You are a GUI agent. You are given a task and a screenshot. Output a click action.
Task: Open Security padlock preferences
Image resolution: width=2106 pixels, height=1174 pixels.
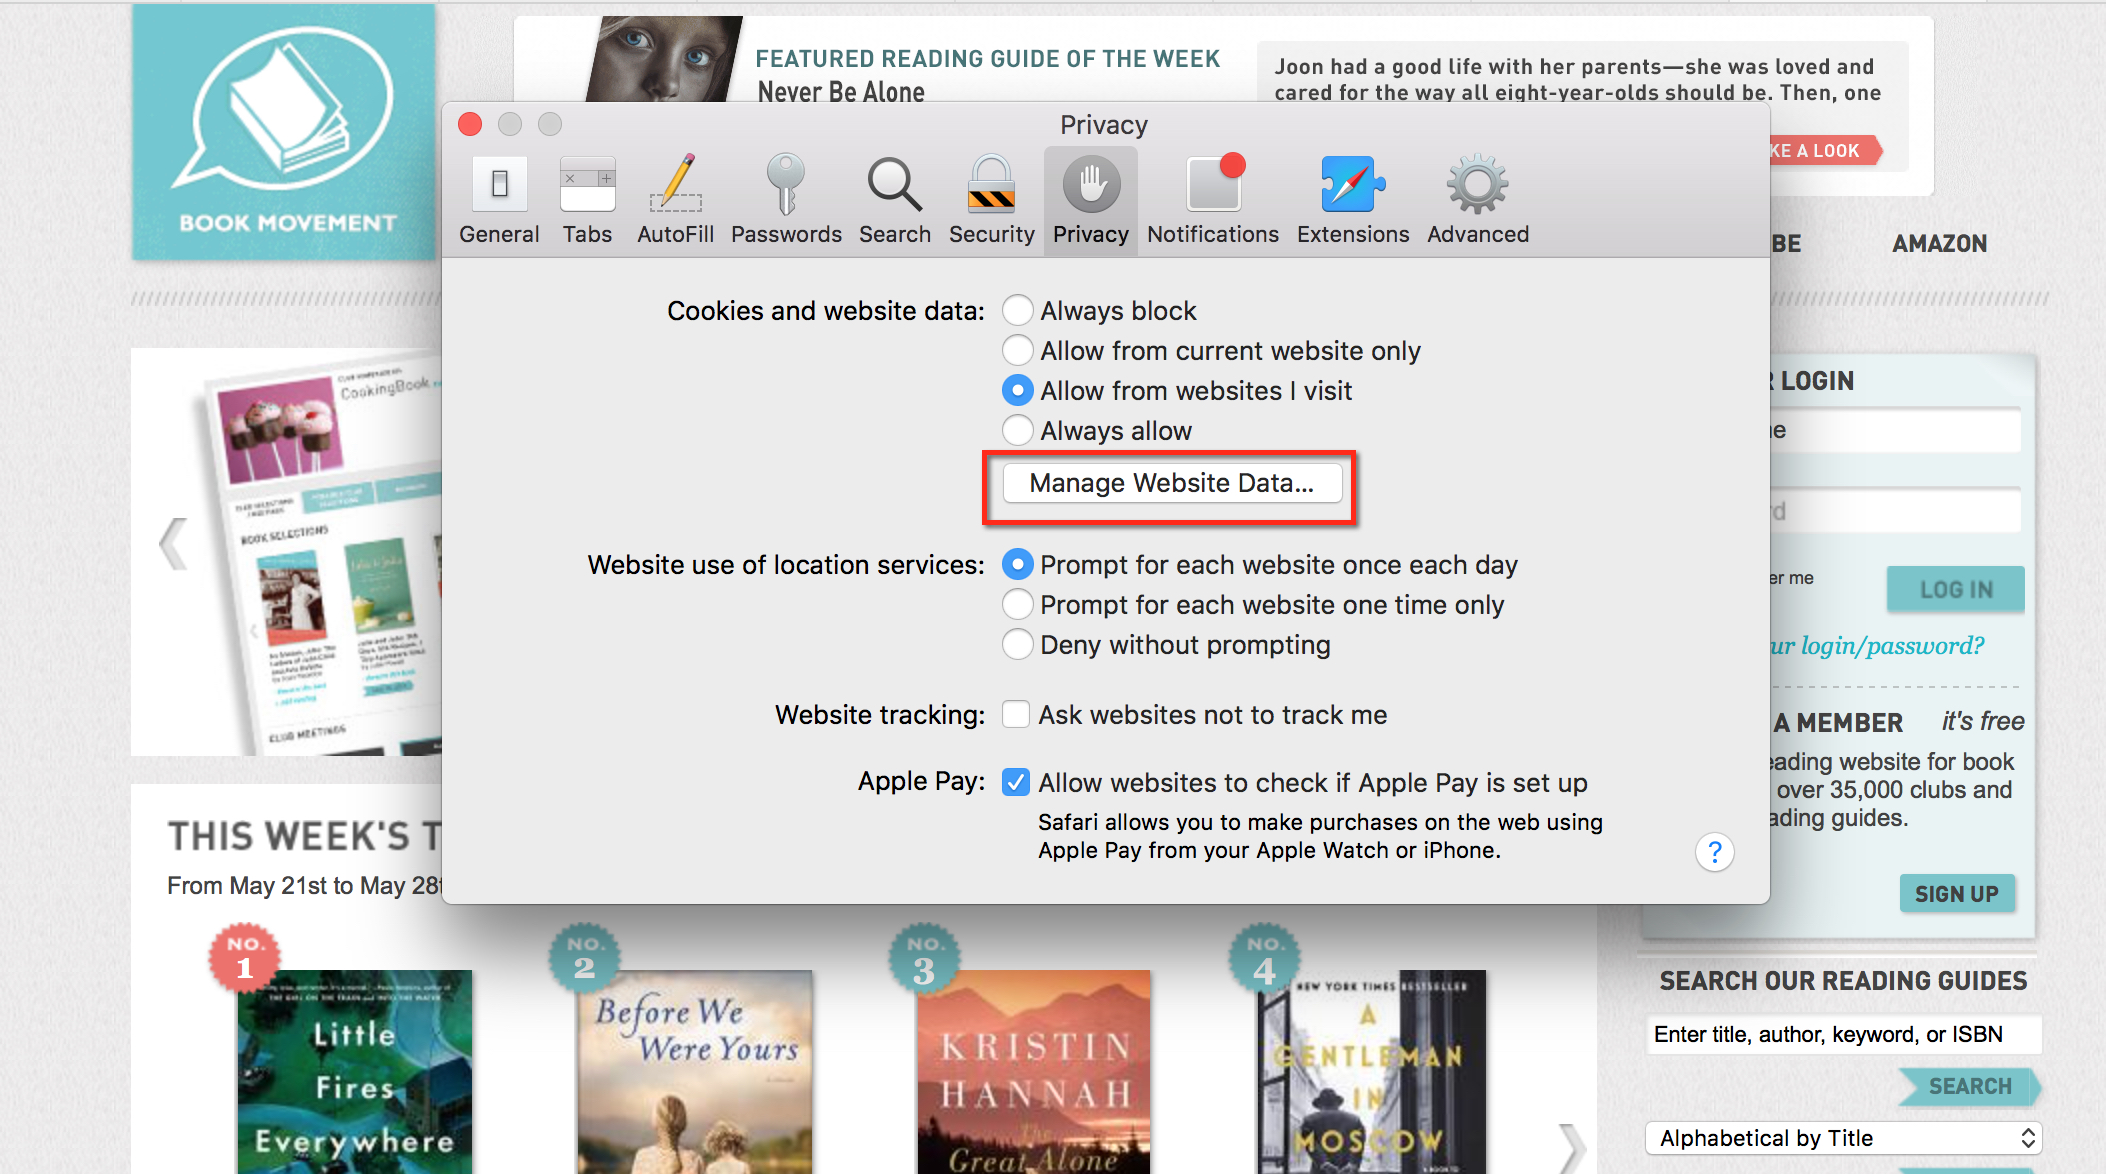(x=991, y=200)
